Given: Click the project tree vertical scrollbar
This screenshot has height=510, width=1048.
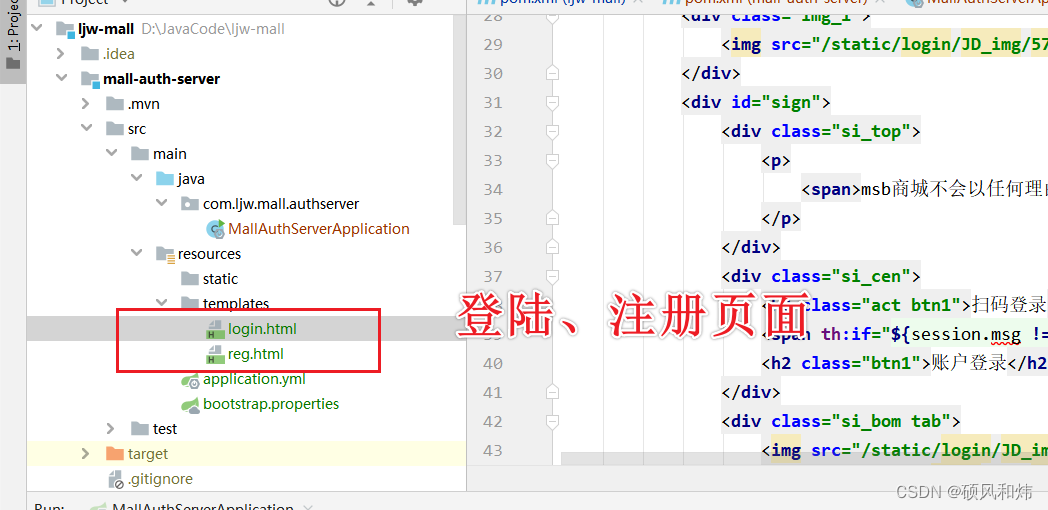Looking at the screenshot, I should pos(459,122).
